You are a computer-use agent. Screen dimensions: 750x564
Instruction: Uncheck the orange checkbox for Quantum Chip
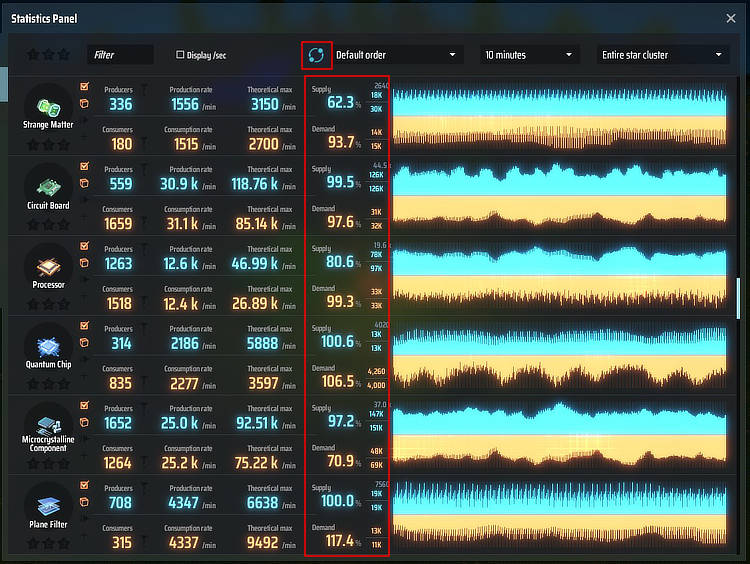coord(85,326)
